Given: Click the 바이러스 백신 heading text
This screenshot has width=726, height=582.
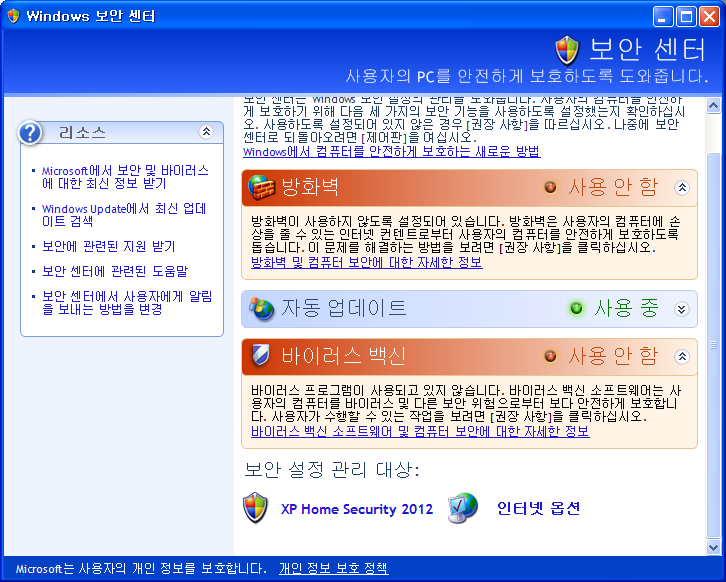Looking at the screenshot, I should (x=344, y=356).
